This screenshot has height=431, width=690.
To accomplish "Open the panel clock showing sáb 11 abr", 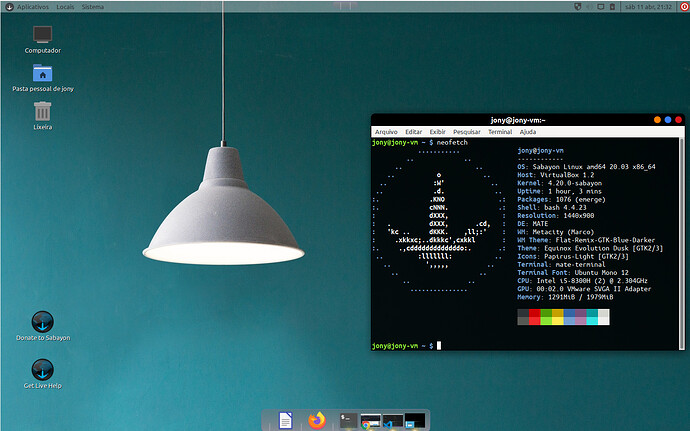I will click(x=649, y=7).
